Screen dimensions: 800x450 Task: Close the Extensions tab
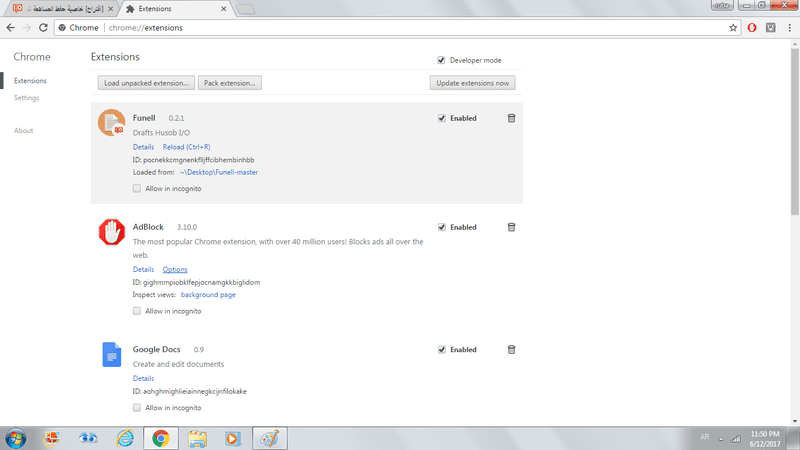pyautogui.click(x=223, y=9)
